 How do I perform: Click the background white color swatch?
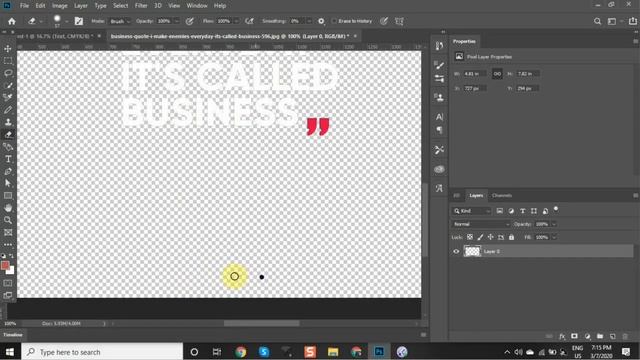pyautogui.click(x=11, y=270)
